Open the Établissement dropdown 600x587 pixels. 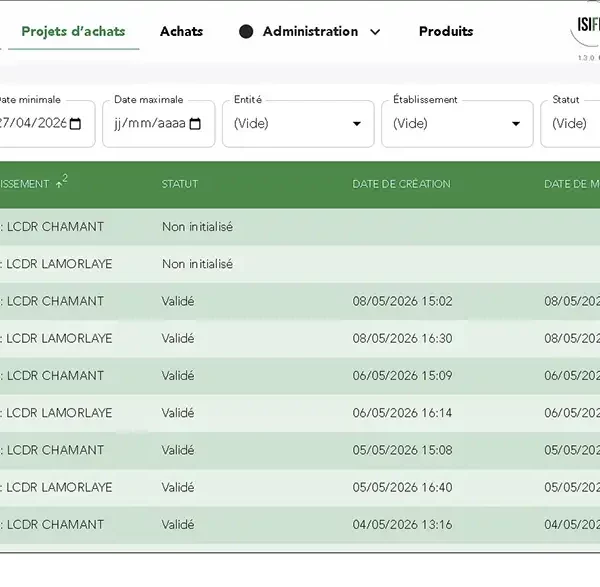point(457,124)
